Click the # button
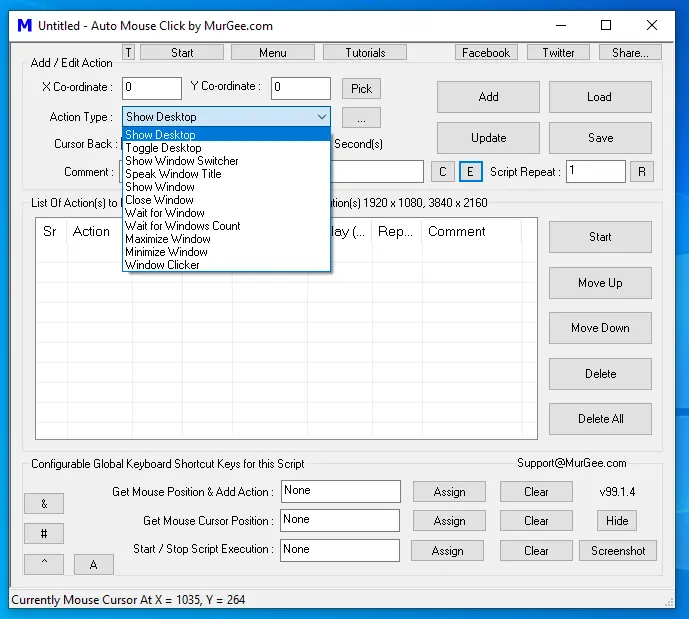Screen dimensions: 689x619 [x=44, y=533]
